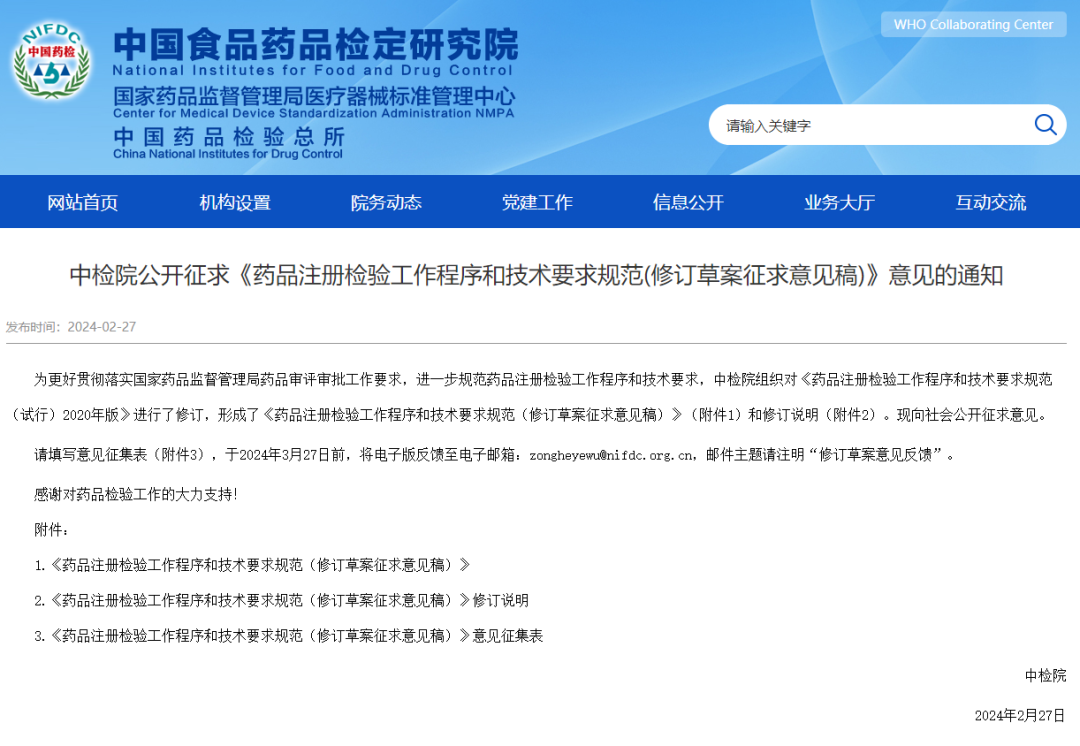Click the magnifier search icon
This screenshot has height=746, width=1080.
pos(1045,125)
